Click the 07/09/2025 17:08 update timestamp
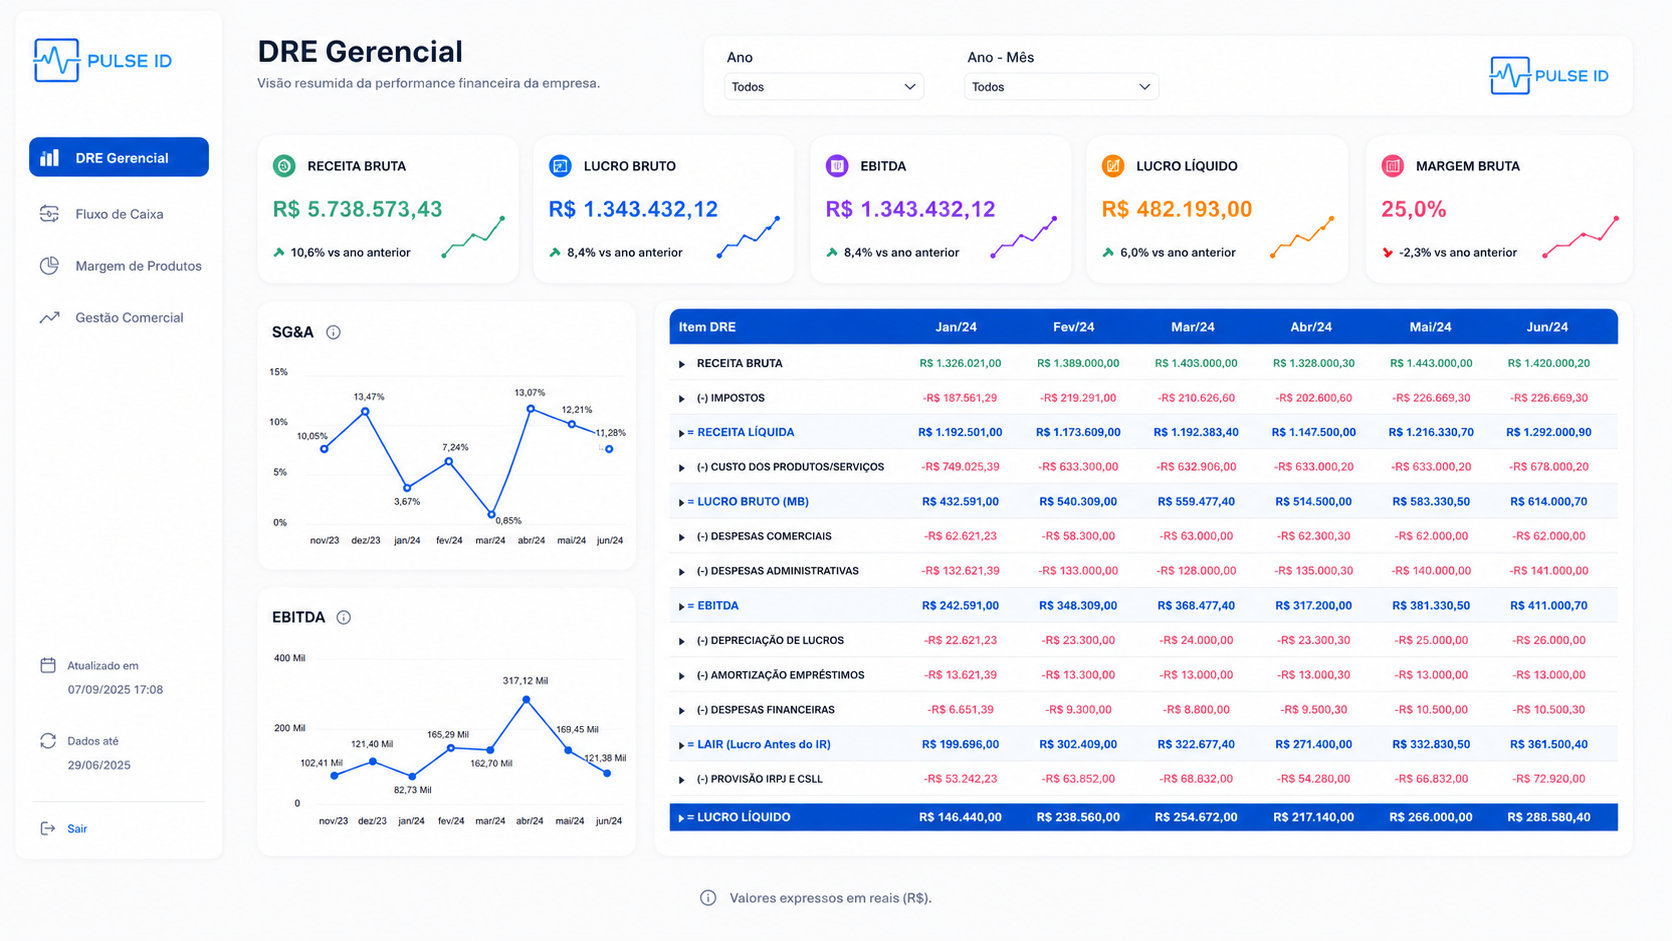Screen dimensions: 1672x941 (115, 689)
